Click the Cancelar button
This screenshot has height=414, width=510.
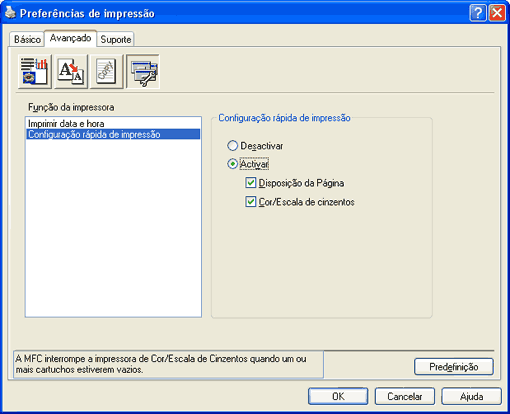tap(405, 396)
